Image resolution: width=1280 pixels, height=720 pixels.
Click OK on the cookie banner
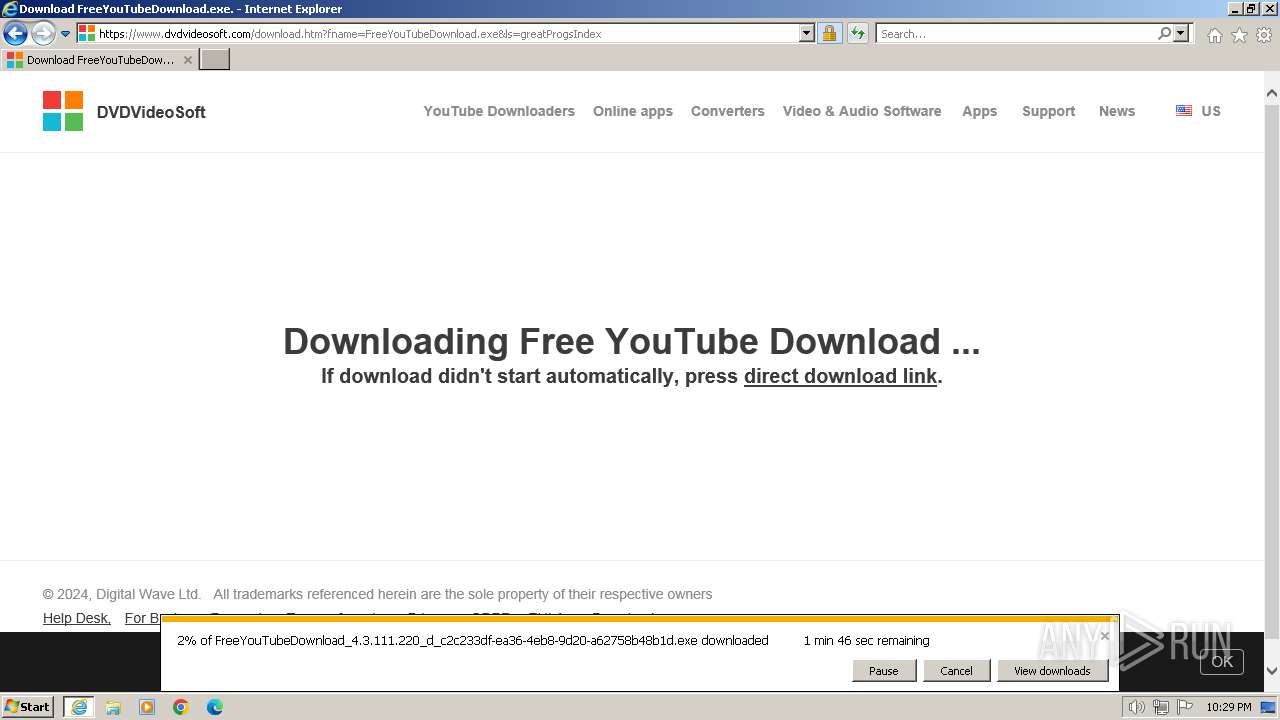point(1222,661)
